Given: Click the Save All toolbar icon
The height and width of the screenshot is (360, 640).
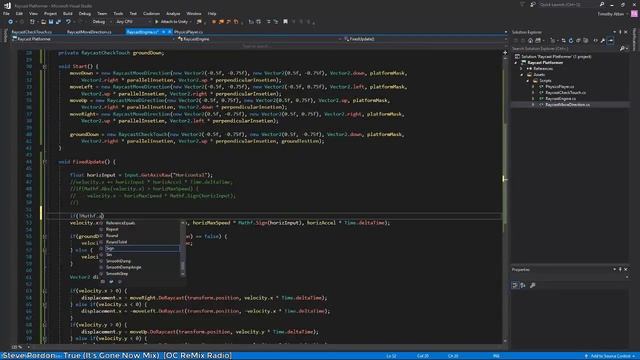Looking at the screenshot, I should coord(58,22).
